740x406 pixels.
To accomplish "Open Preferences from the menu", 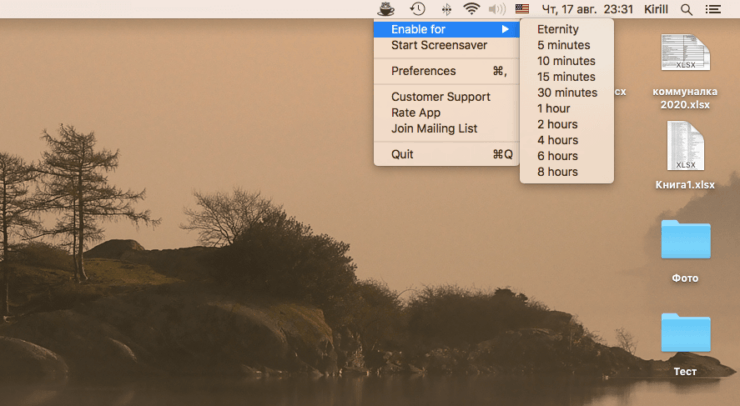I will pos(423,71).
